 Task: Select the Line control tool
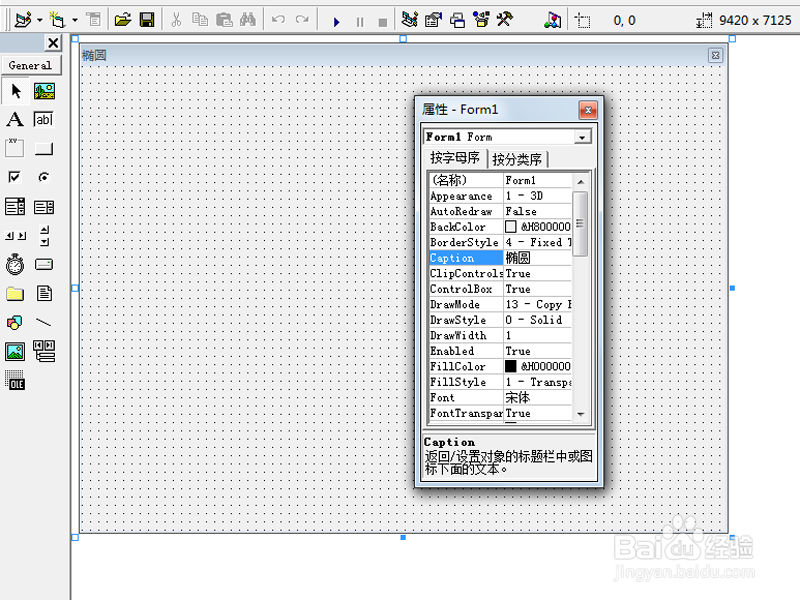click(44, 322)
